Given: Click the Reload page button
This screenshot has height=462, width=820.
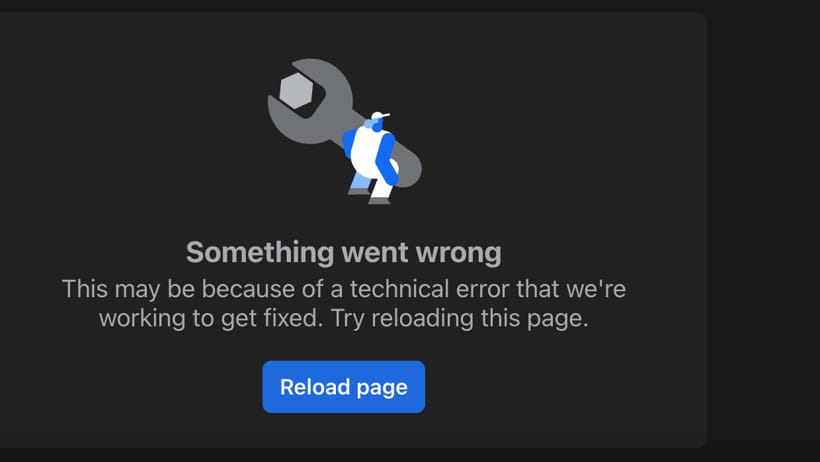Looking at the screenshot, I should [344, 387].
